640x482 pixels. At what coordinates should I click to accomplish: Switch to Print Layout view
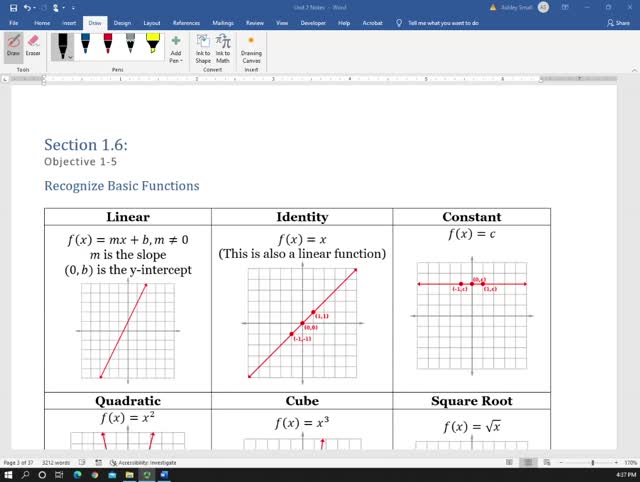click(528, 462)
